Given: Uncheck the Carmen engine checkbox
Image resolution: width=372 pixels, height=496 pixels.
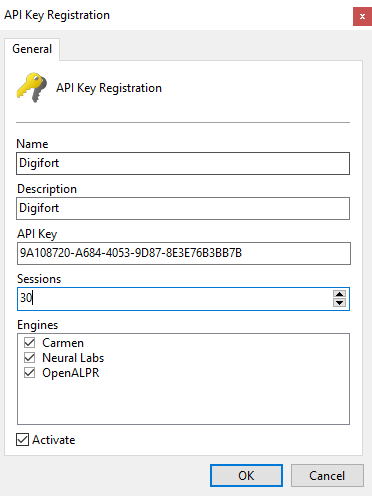Looking at the screenshot, I should point(30,343).
